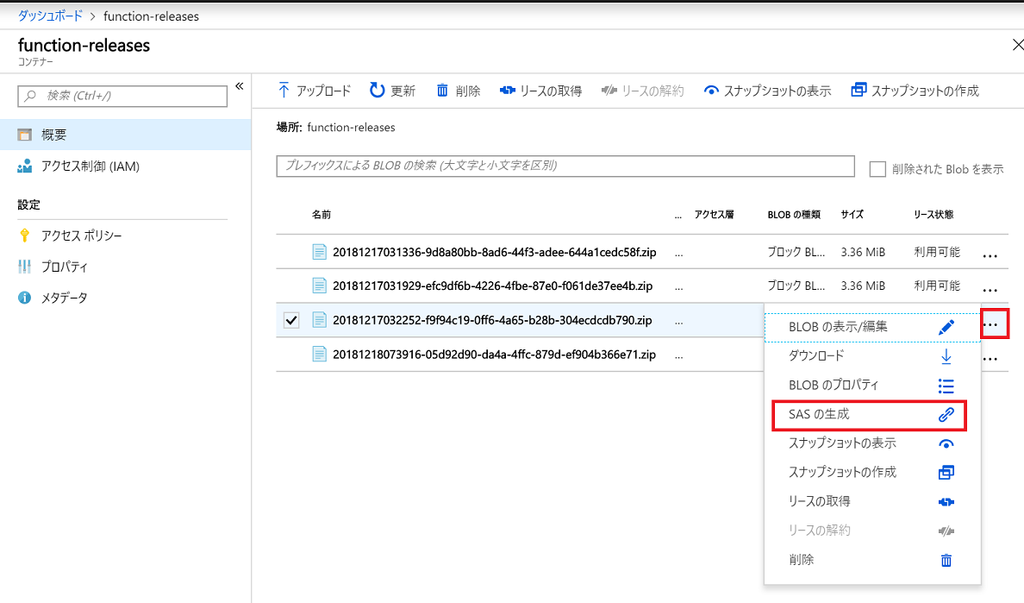
Task: Collapse the sidebar with the double chevron
Action: (x=239, y=86)
